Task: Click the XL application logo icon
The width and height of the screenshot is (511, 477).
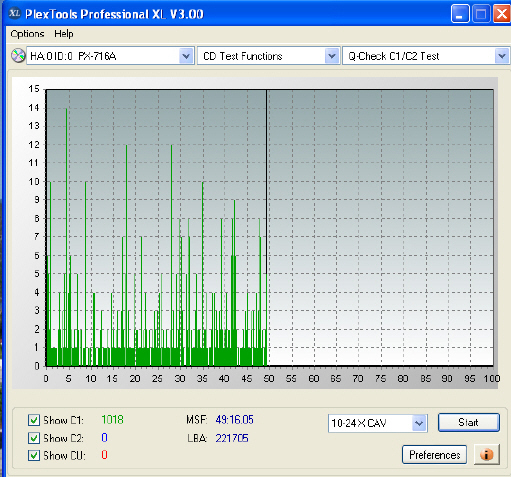Action: 14,13
